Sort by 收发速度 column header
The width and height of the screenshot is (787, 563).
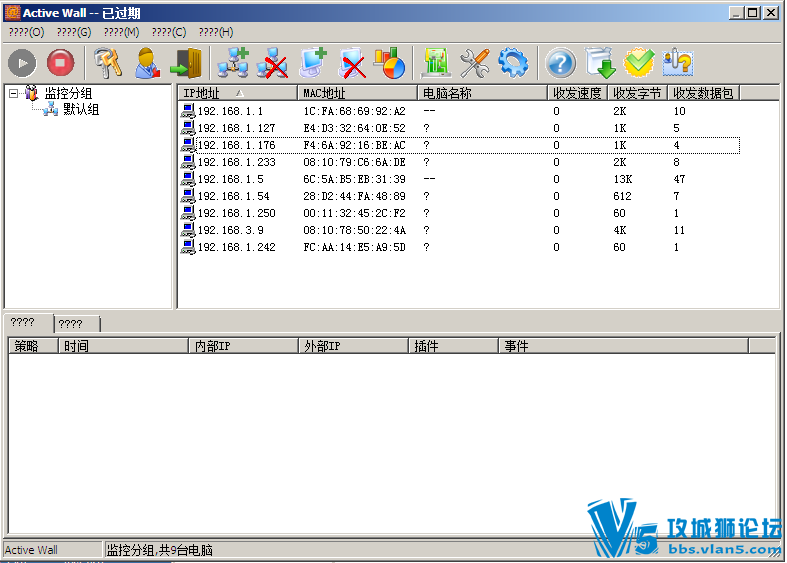(x=578, y=93)
